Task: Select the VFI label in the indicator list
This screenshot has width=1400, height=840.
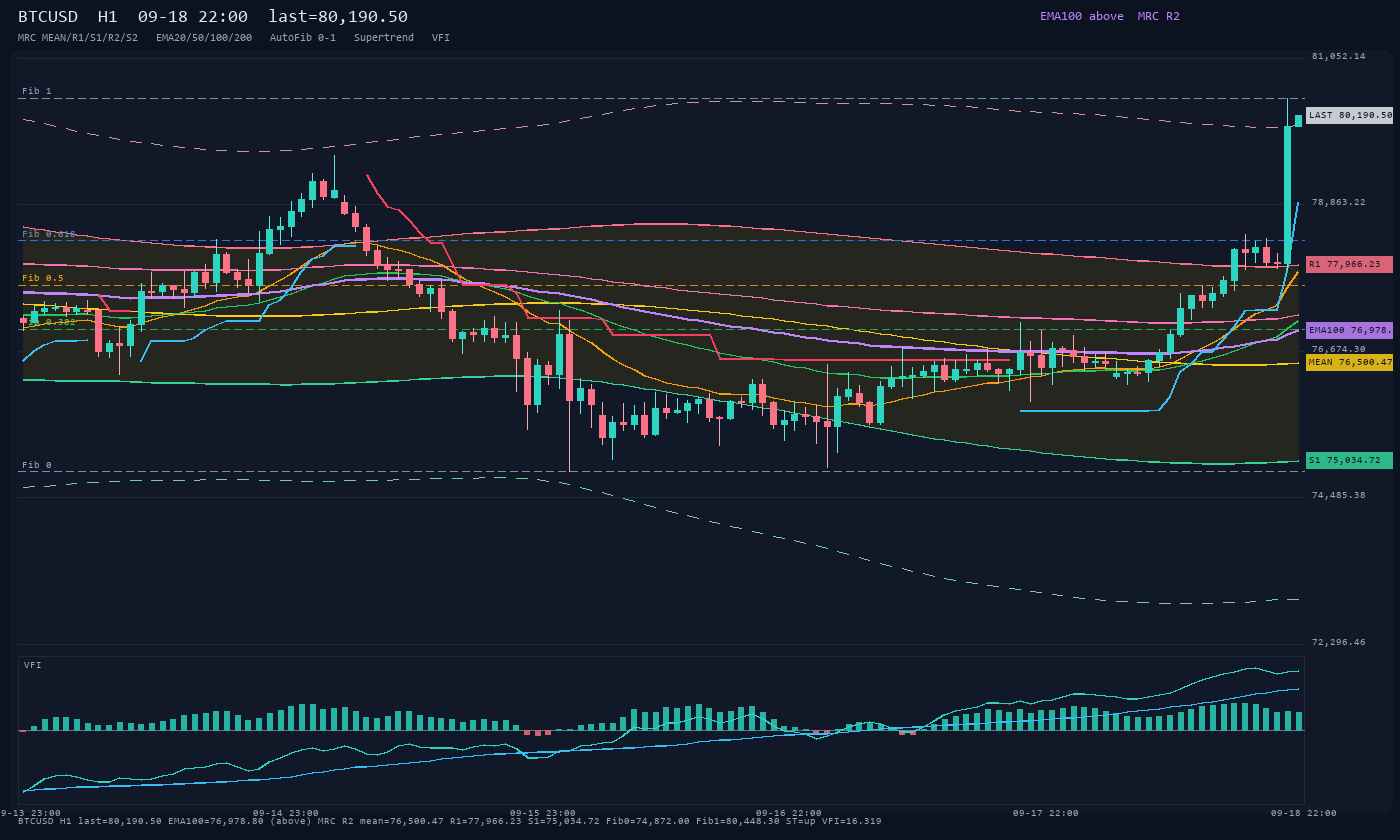Action: coord(441,37)
